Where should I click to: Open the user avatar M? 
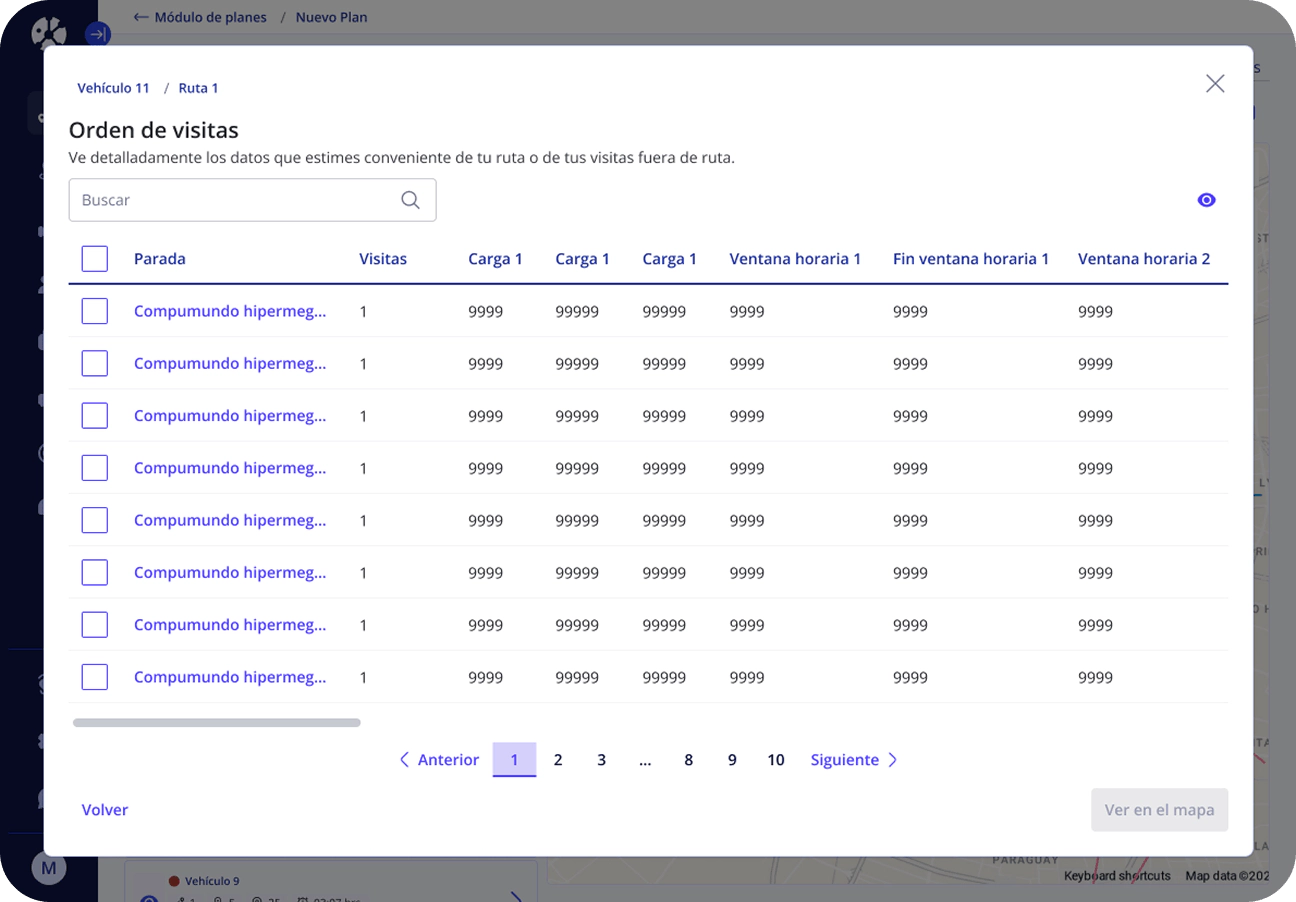point(48,868)
